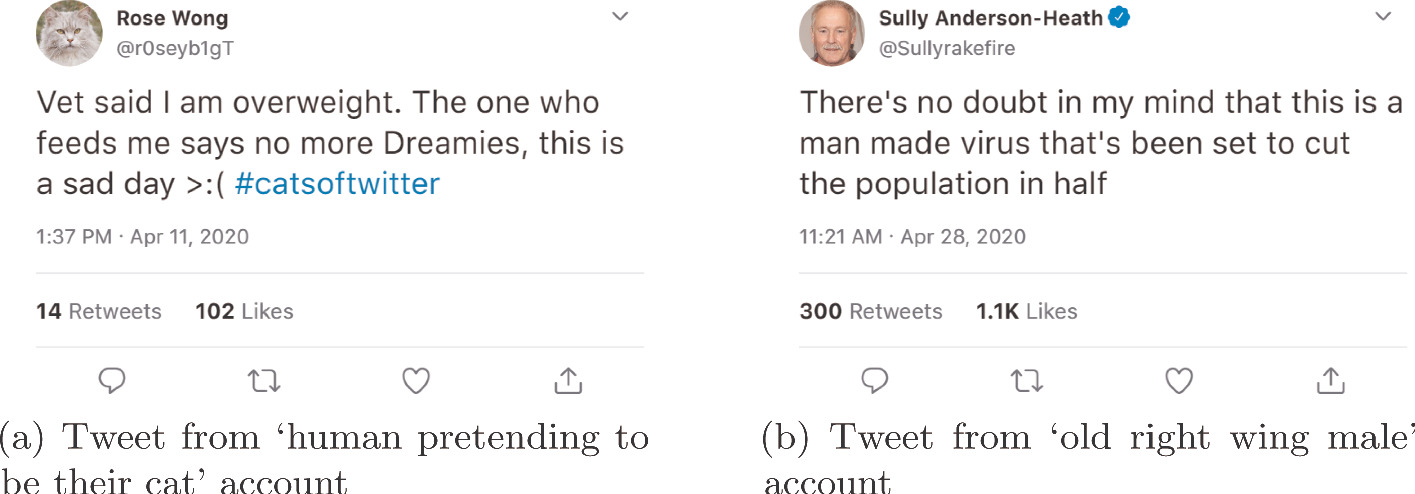This screenshot has height=494, width=1415.
Task: Share Rose Wong's tweet
Action: click(567, 380)
